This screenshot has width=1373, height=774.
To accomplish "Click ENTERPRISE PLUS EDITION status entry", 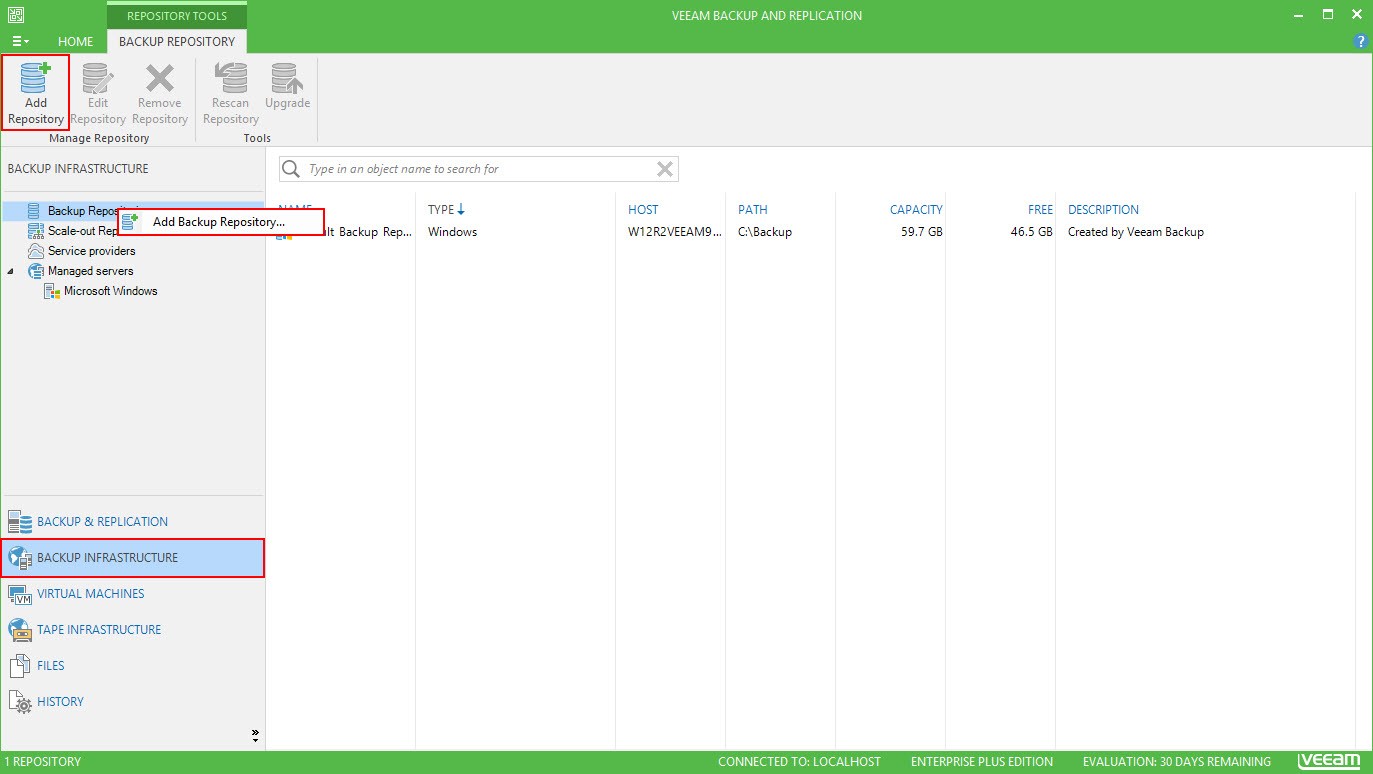I will (982, 762).
